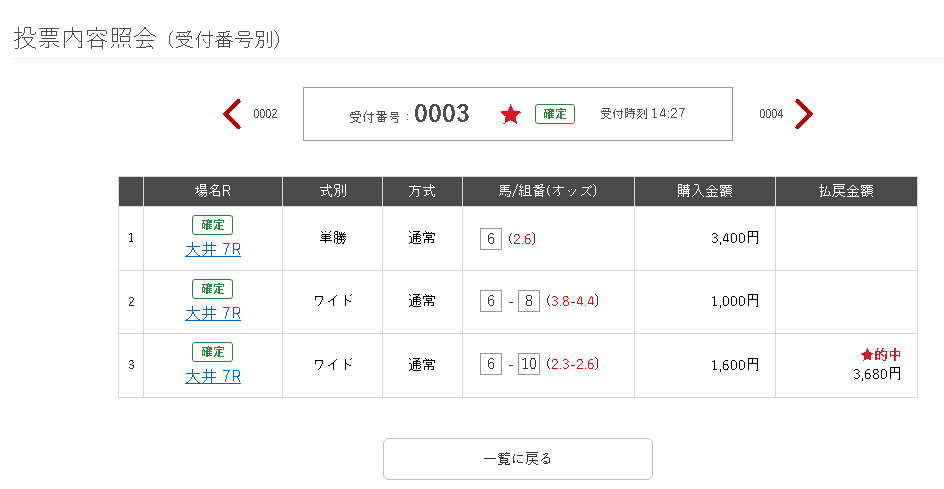Click the right arrow to receipt 0004
The width and height of the screenshot is (944, 489).
pyautogui.click(x=803, y=114)
